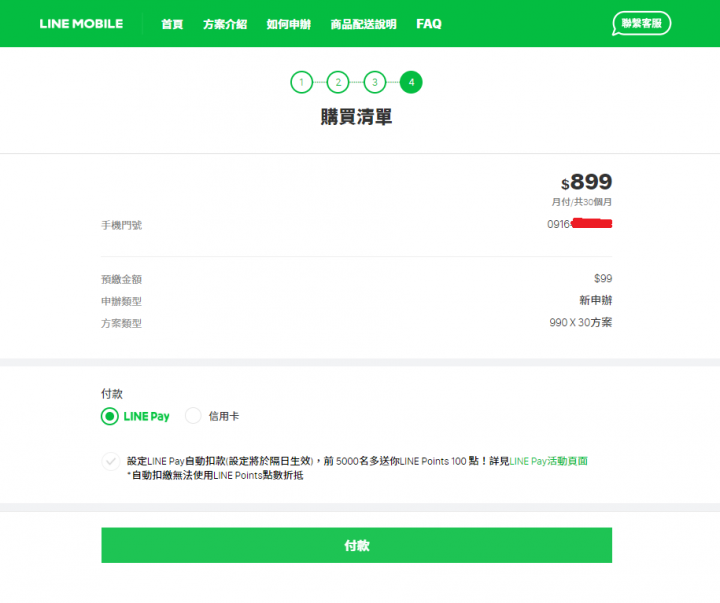
Task: Jump to step 2 circle
Action: pyautogui.click(x=338, y=82)
